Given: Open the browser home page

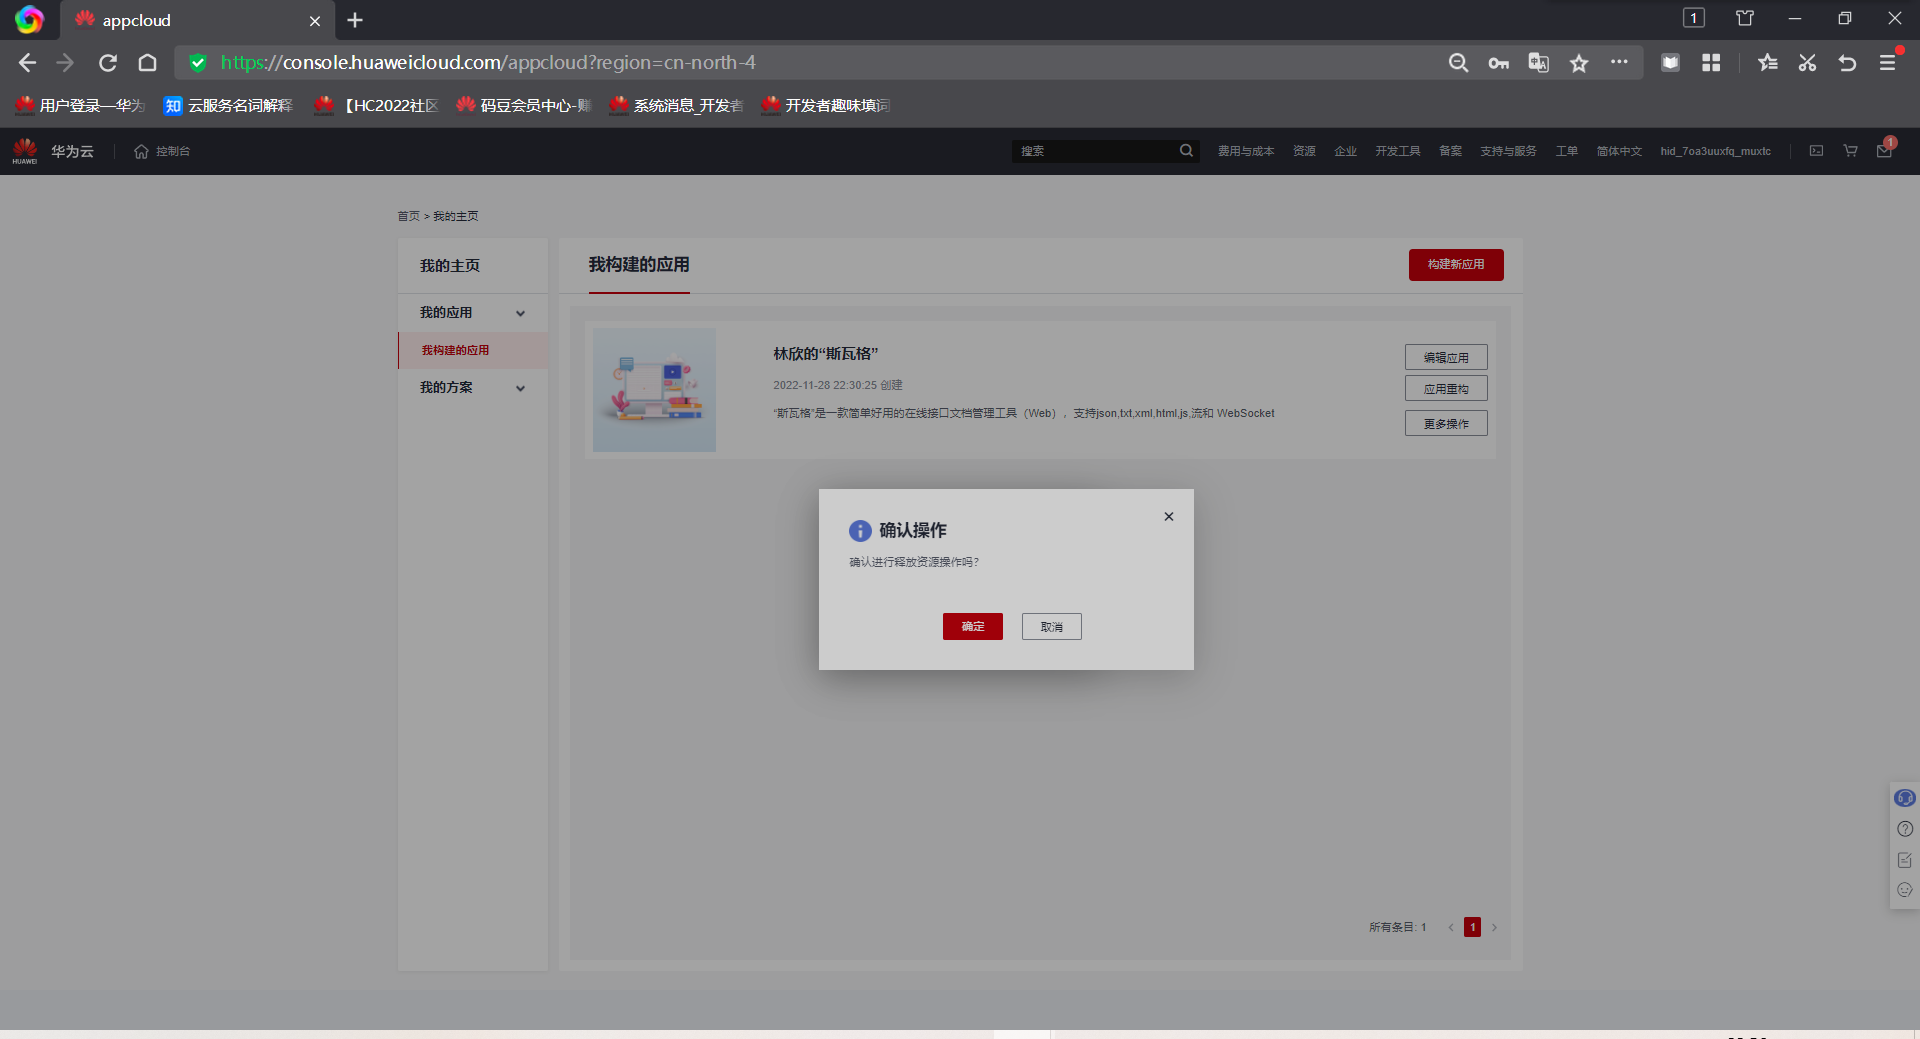Looking at the screenshot, I should click(x=148, y=63).
